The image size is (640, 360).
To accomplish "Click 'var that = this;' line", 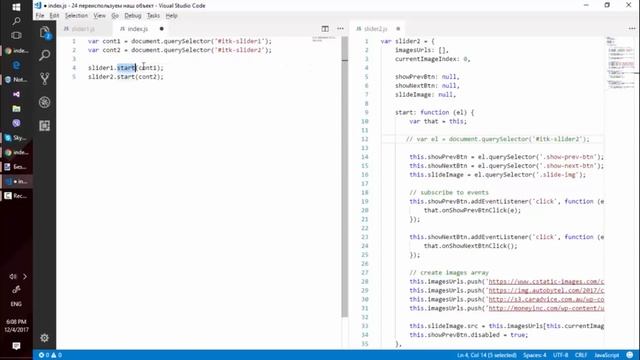I will [438, 121].
